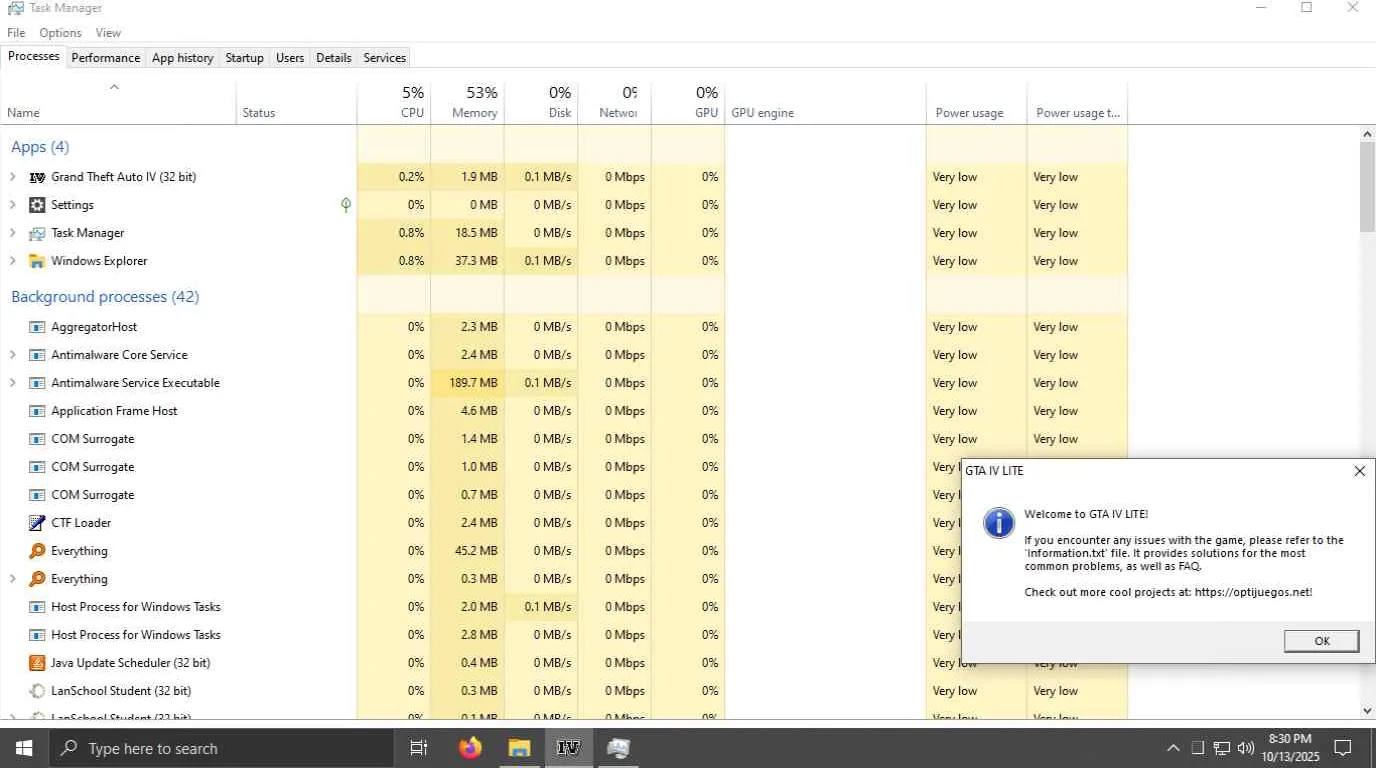Expand the Task Manager process group
1376x768 pixels.
point(12,233)
